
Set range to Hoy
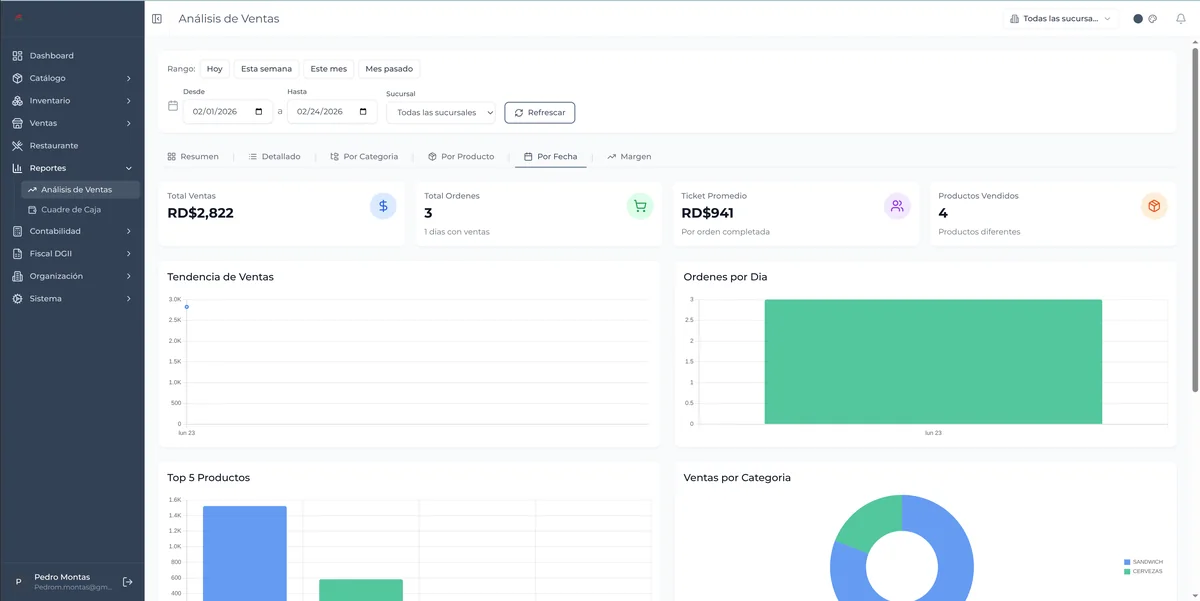click(215, 69)
